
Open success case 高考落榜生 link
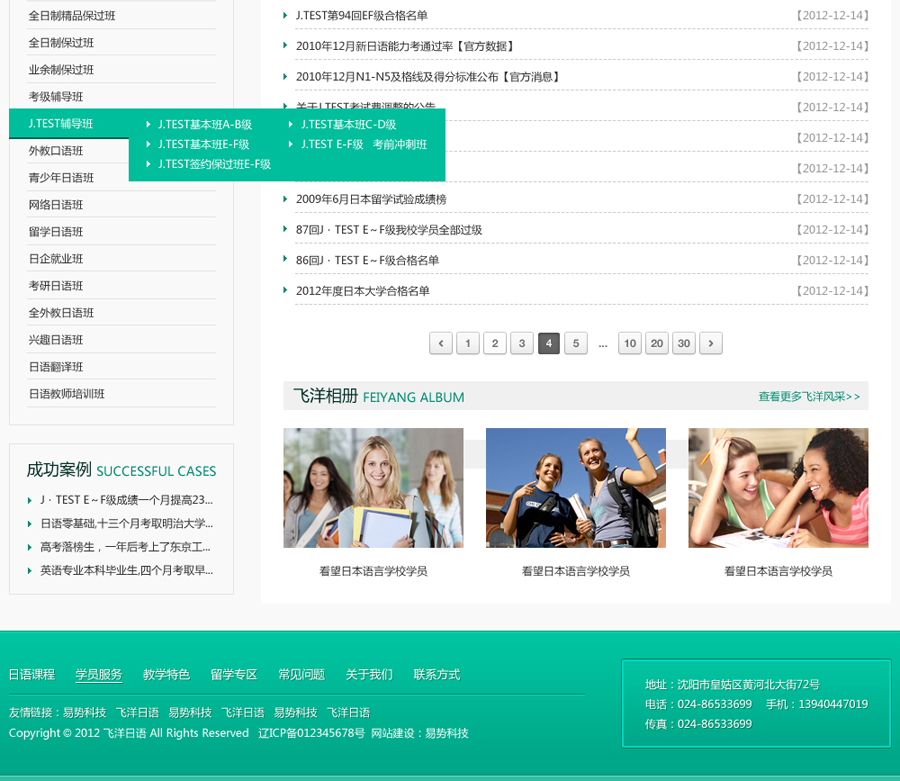(125, 547)
